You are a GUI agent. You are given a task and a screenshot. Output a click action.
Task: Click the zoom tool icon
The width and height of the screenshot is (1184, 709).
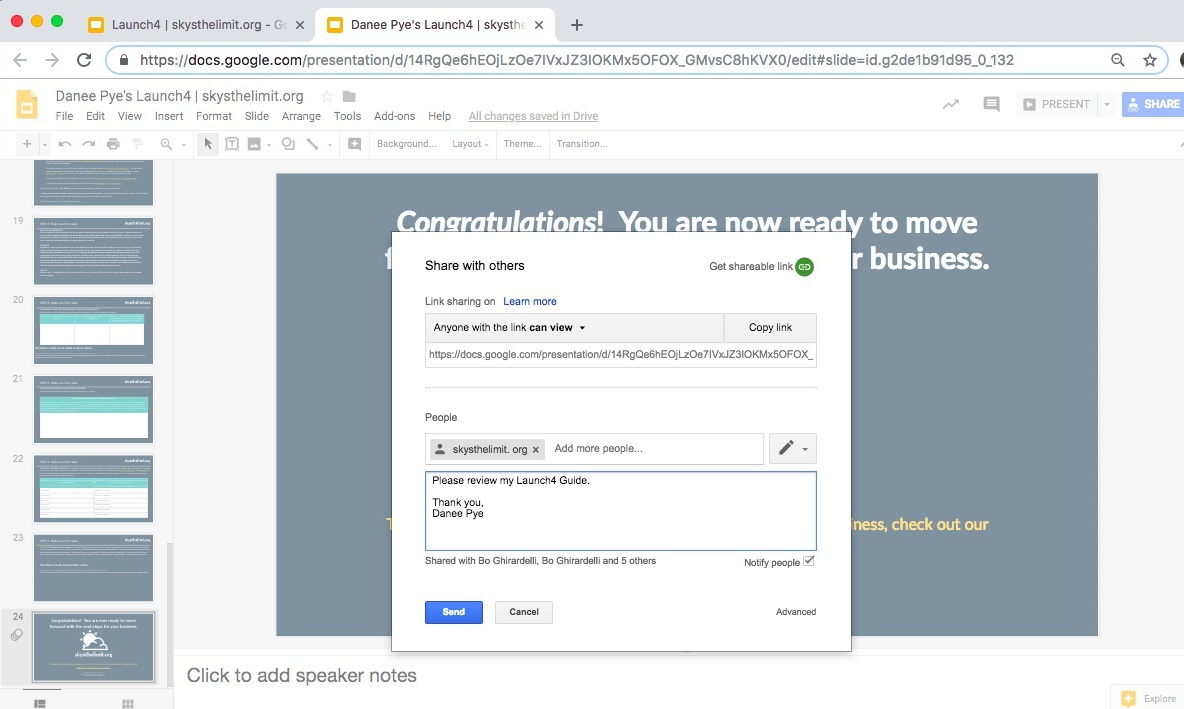point(166,143)
